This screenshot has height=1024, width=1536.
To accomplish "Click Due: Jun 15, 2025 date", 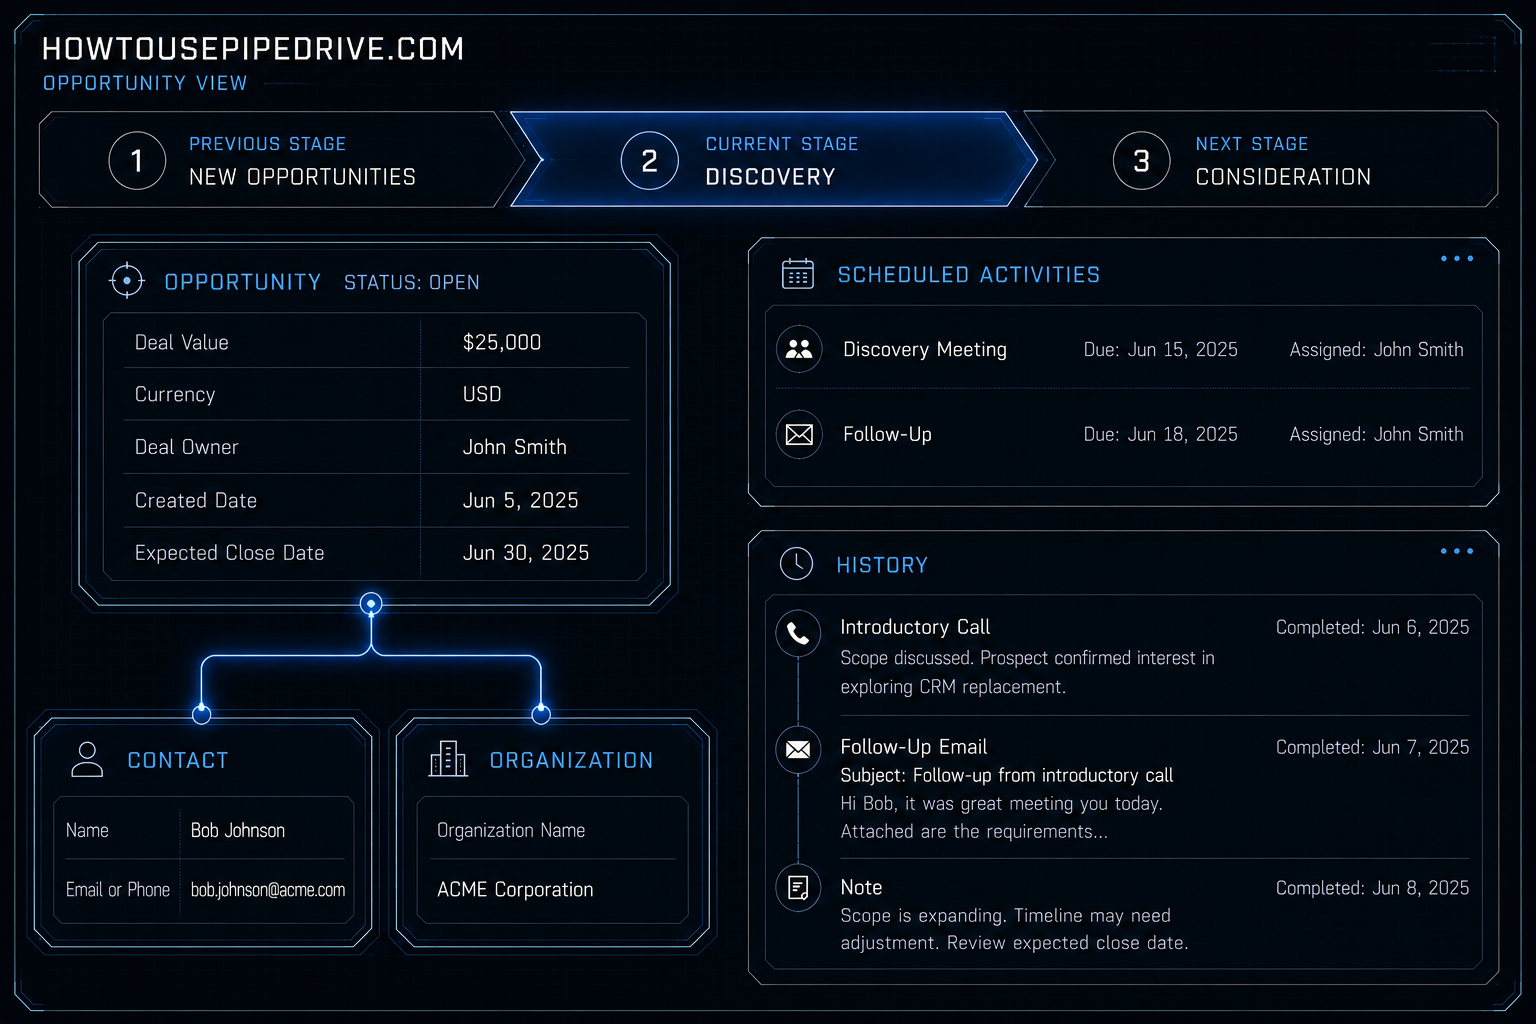I will coord(1160,349).
